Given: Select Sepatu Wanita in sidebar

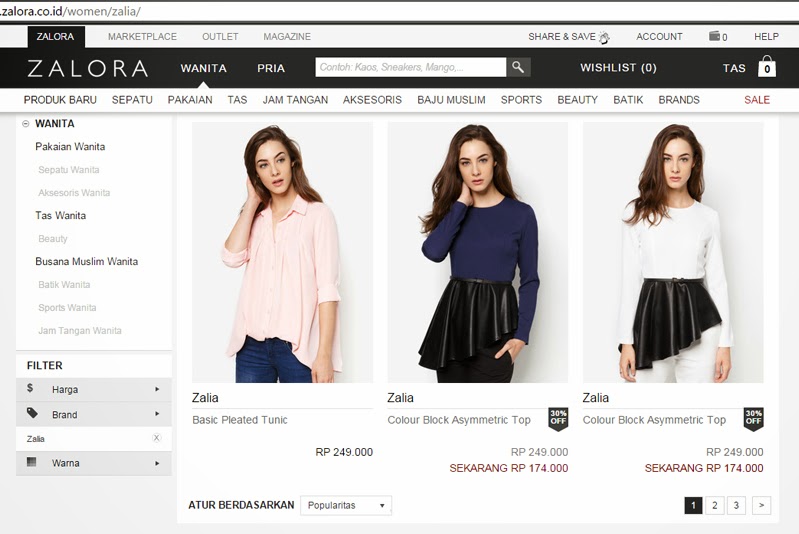Looking at the screenshot, I should coord(69,170).
